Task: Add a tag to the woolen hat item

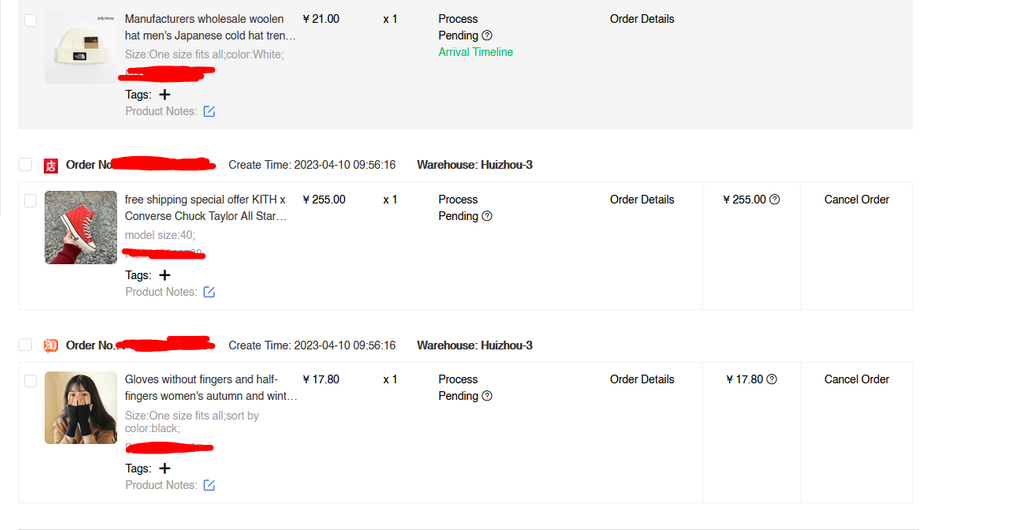Action: tap(165, 95)
